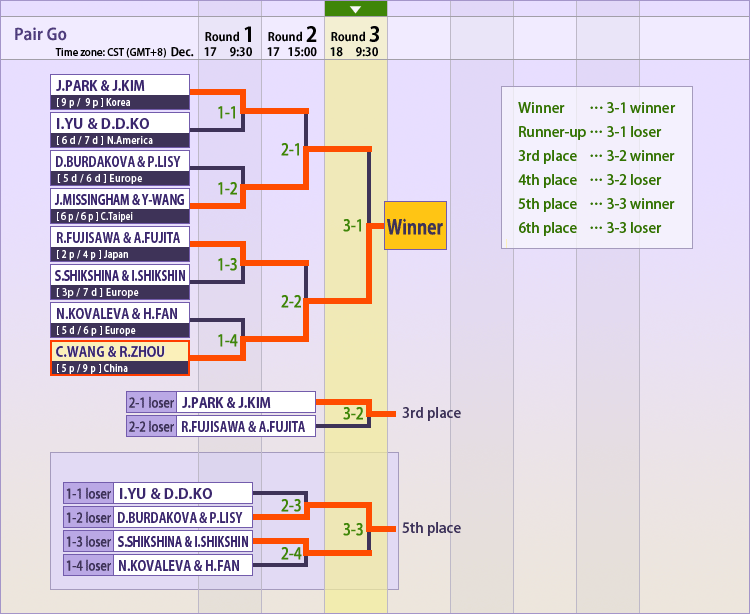Viewport: 750px width, 614px height.
Task: Click the green dropdown arrow above Round 3
Action: point(355,9)
